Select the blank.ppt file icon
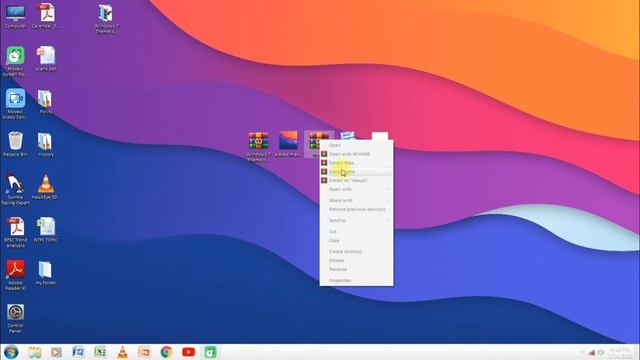640x360 pixels. tap(46, 59)
